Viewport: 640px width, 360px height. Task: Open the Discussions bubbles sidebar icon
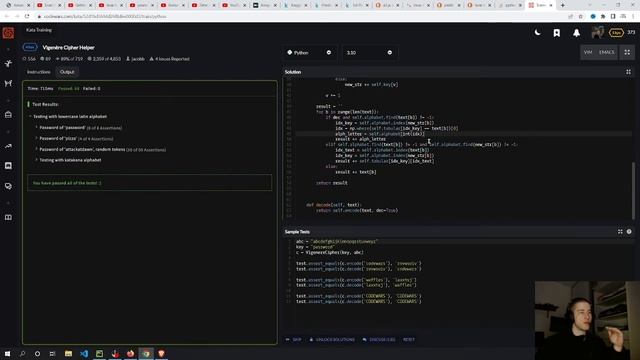pyautogui.click(x=8, y=186)
